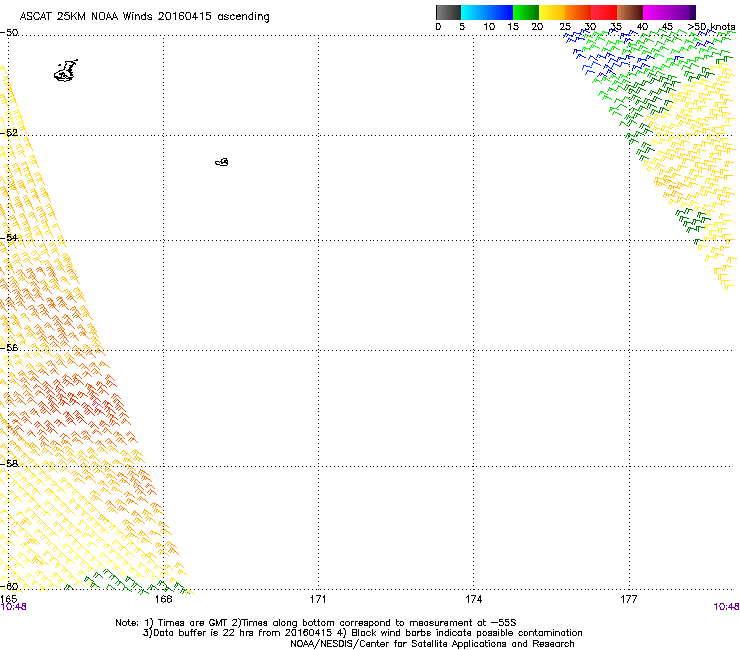The width and height of the screenshot is (740, 650).
Task: Click the '0' label under the color scale
Action: tap(438, 27)
